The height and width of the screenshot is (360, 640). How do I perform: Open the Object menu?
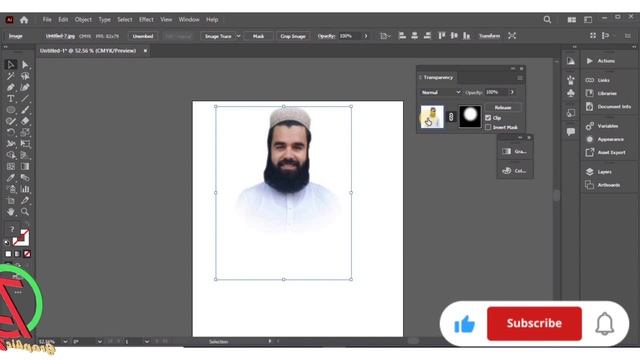83,20
